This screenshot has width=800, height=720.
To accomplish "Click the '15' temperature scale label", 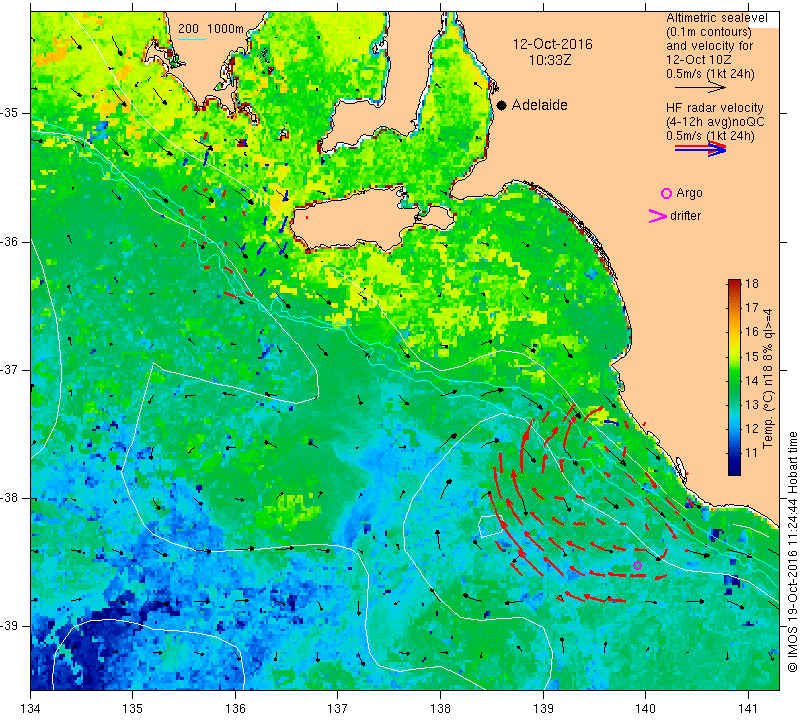I will [x=752, y=356].
